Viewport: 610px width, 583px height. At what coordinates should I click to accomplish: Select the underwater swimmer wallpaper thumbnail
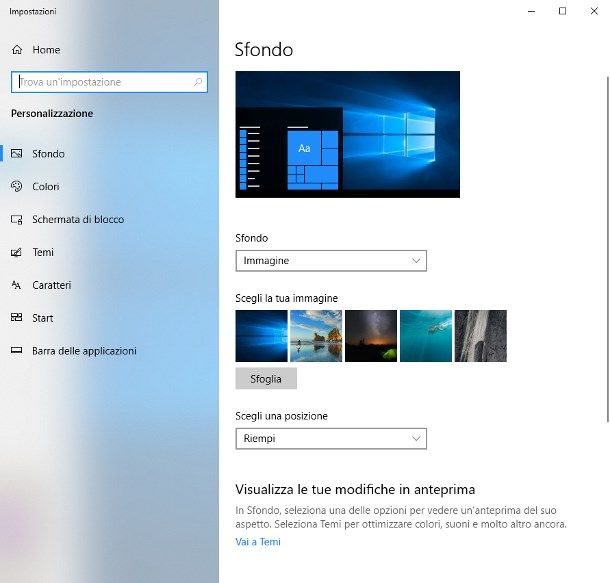[x=426, y=336]
